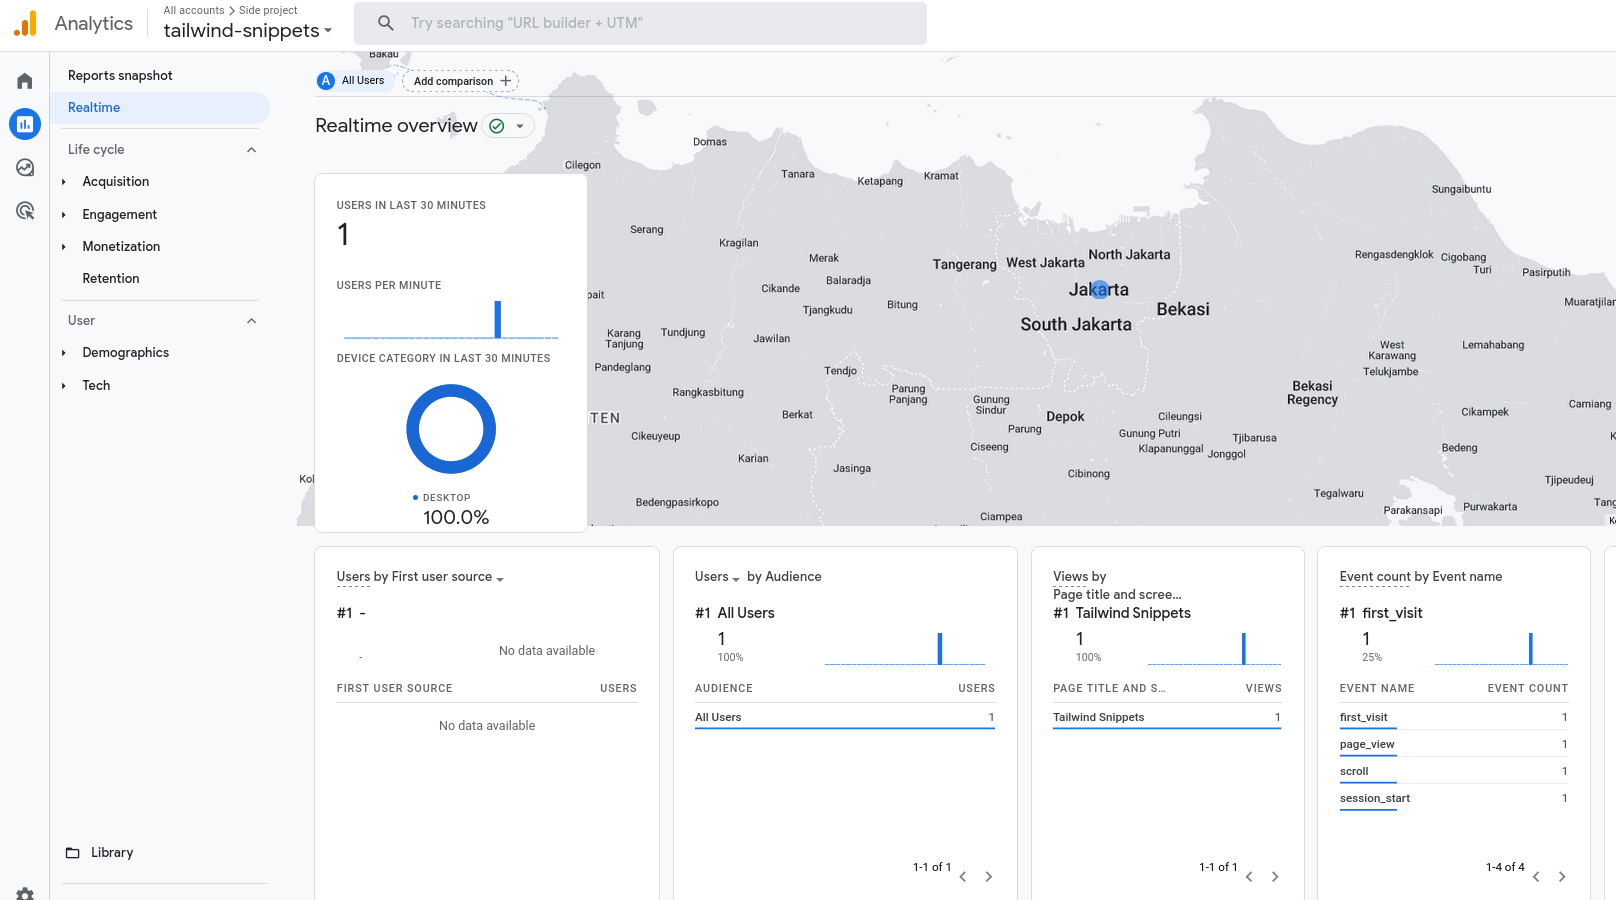Click the All Users comparison chip

tap(352, 81)
